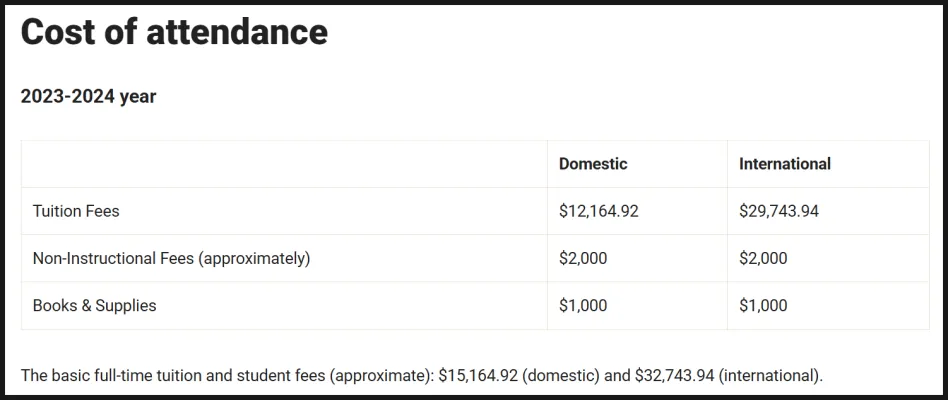Viewport: 948px width, 400px height.
Task: Select the word 'attendance' in the title
Action: pyautogui.click(x=237, y=31)
